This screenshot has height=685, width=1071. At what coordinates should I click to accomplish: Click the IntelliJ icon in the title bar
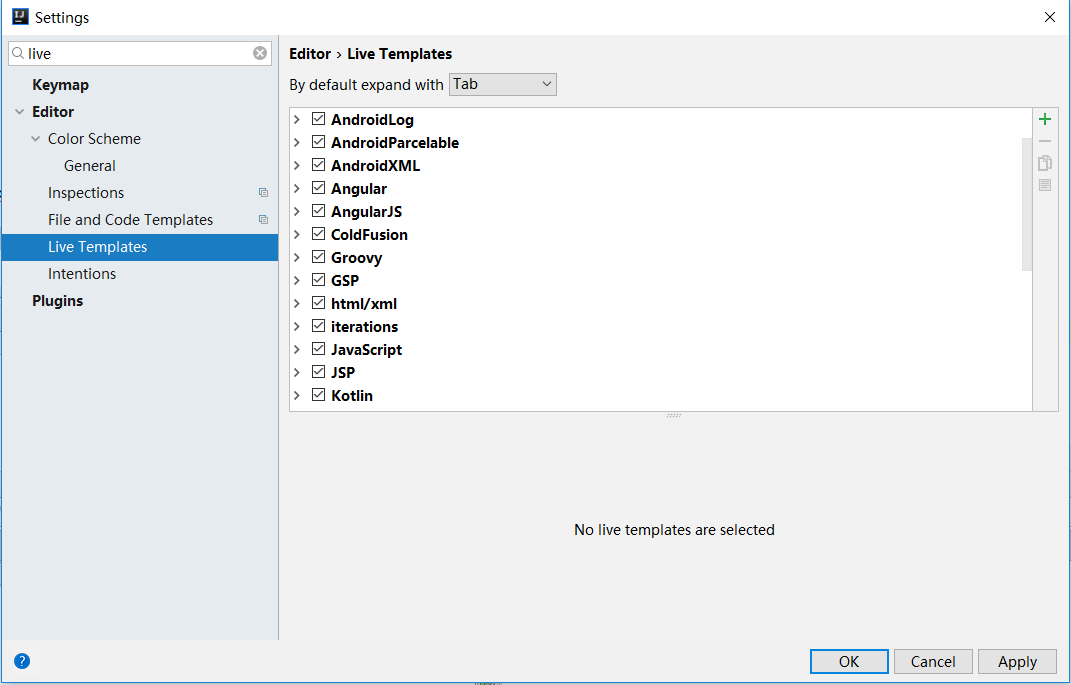pyautogui.click(x=20, y=16)
